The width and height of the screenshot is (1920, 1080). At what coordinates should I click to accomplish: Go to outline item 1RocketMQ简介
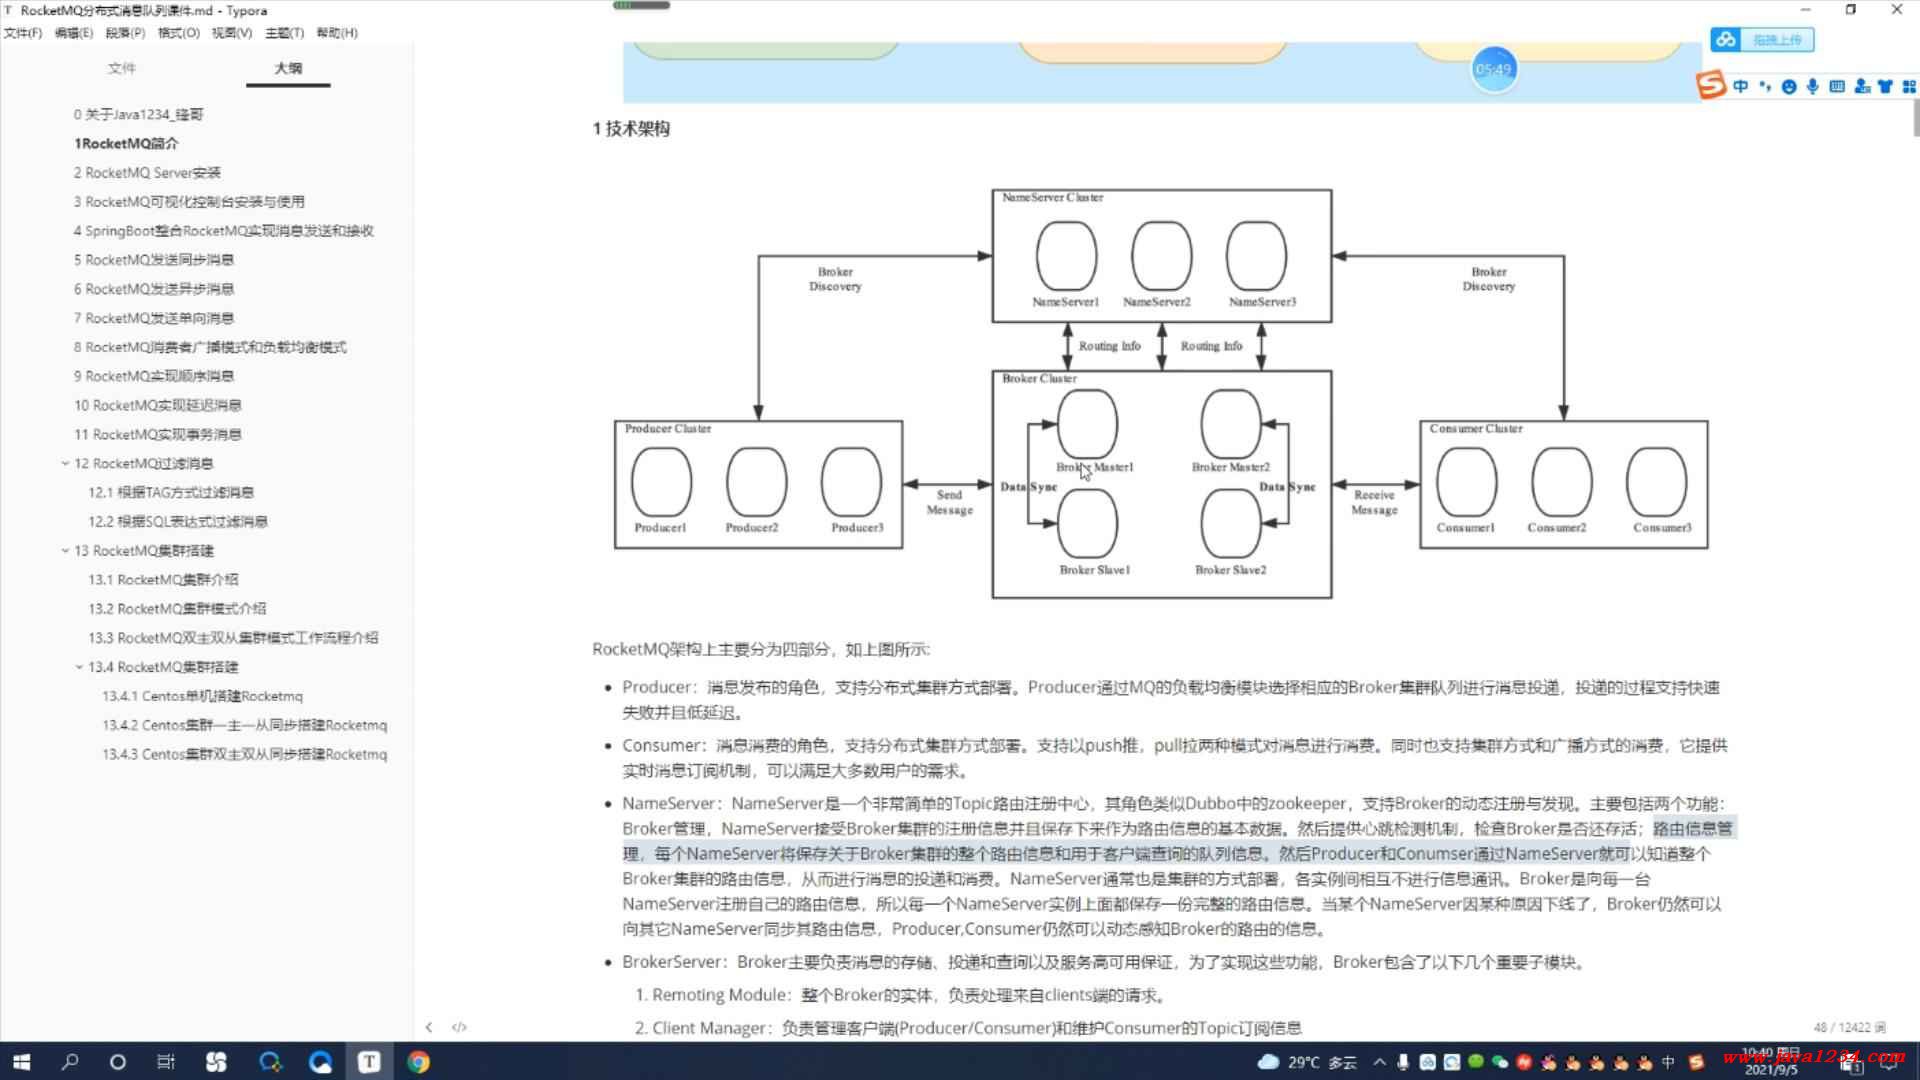click(x=126, y=143)
